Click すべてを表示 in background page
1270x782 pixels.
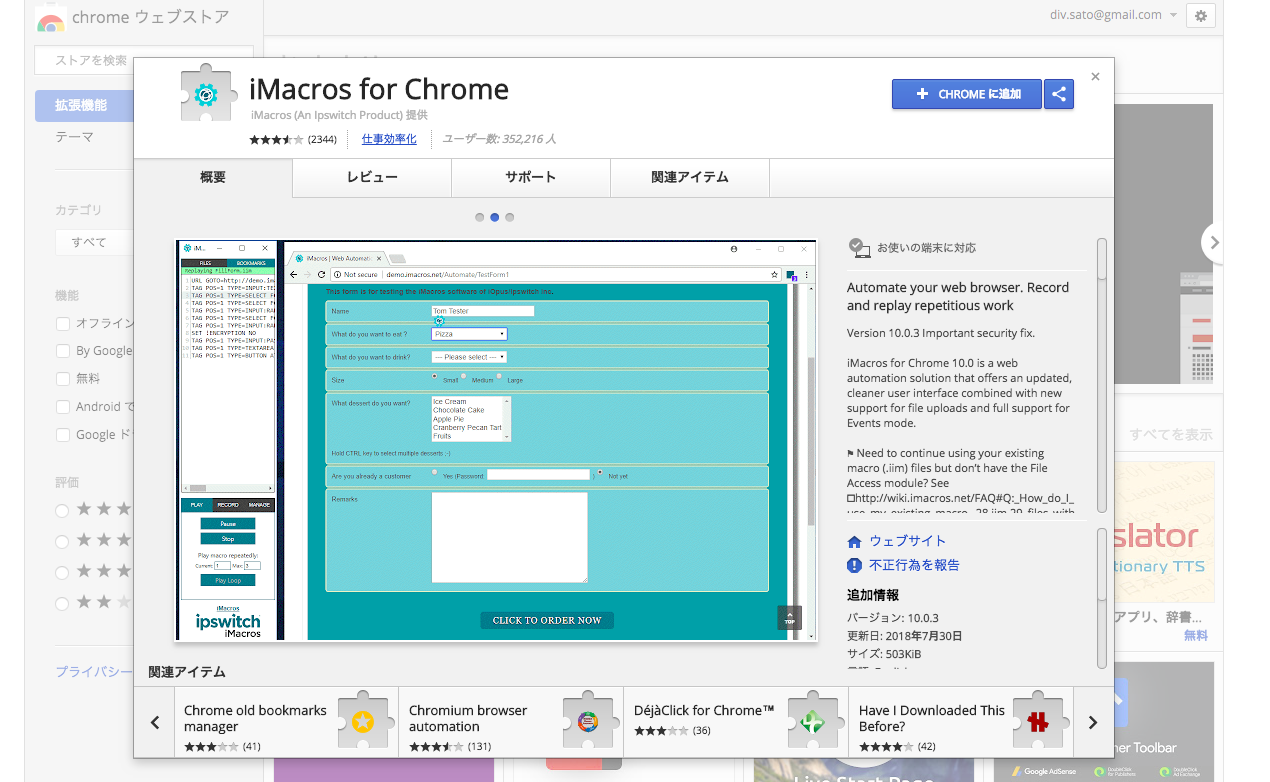(x=1171, y=435)
